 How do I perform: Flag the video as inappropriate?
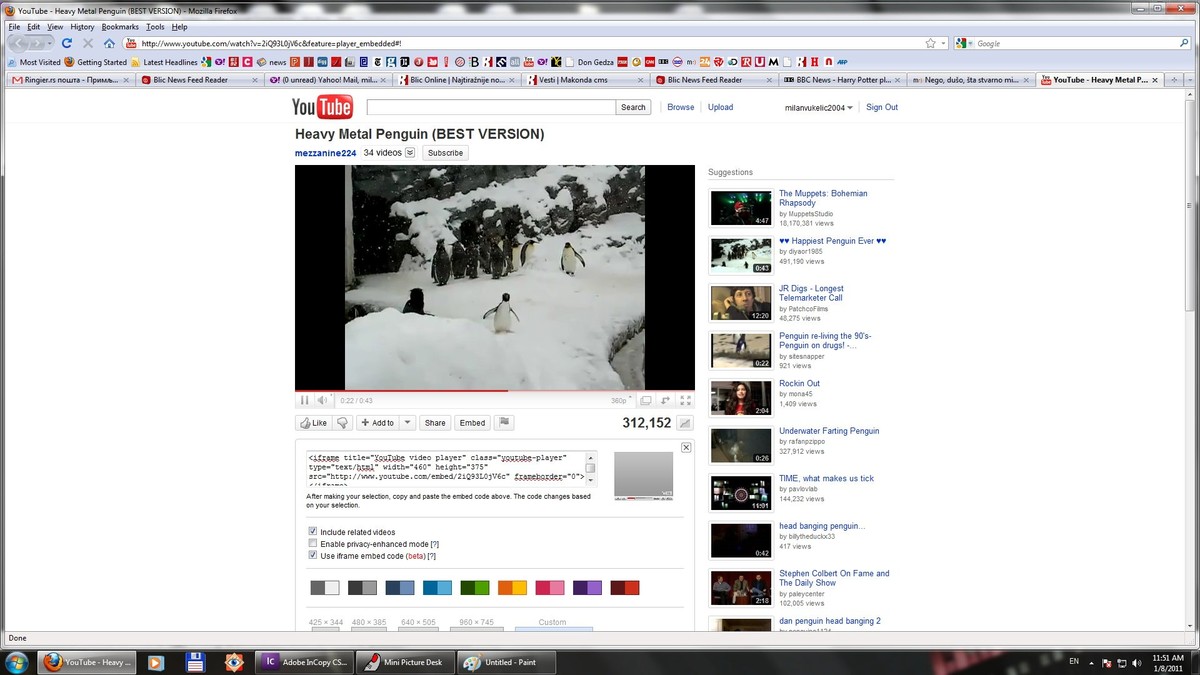point(504,422)
